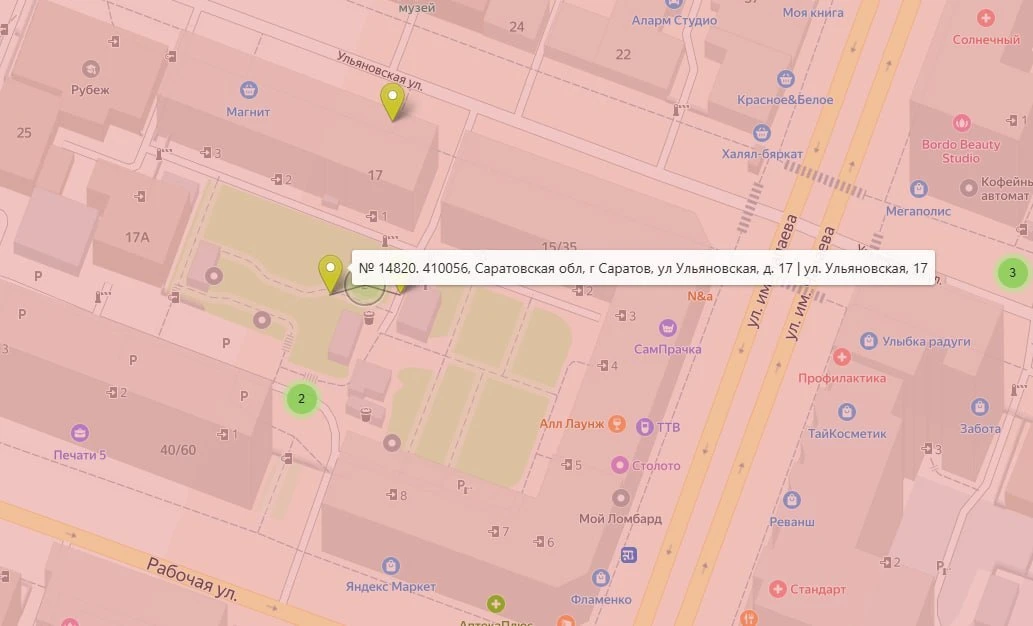The height and width of the screenshot is (626, 1033).
Task: Select the Улыбка радуги store icon
Action: click(x=869, y=341)
